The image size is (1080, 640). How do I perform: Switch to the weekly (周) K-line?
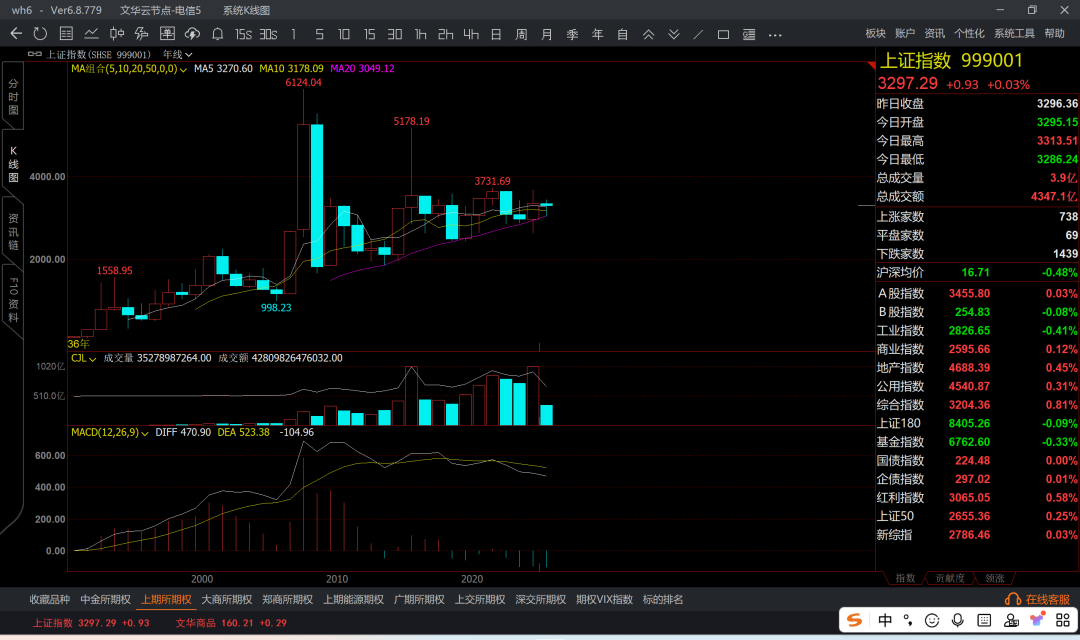click(x=521, y=34)
